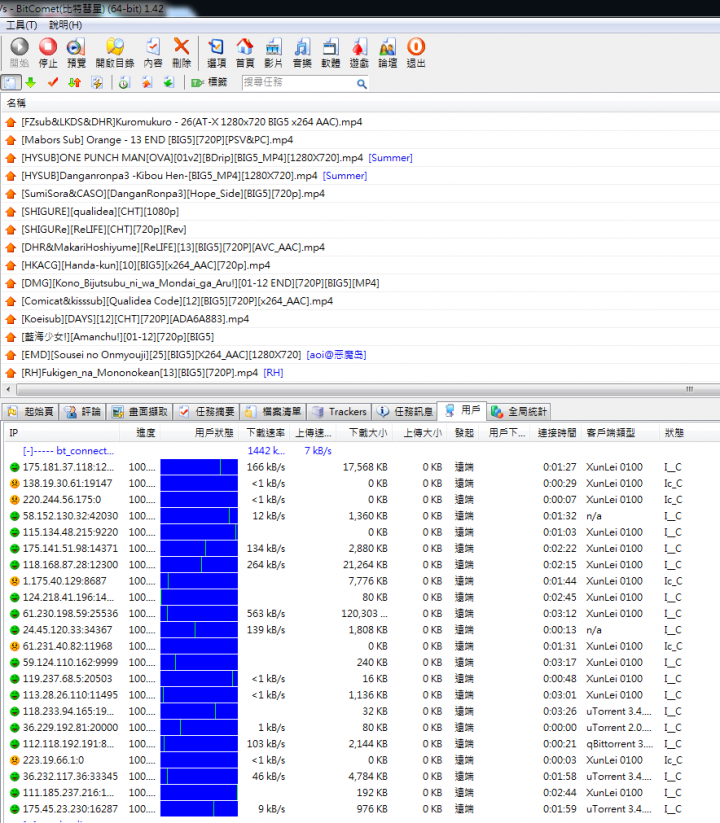Select peer 61.230.198.59:25536 row
The height and width of the screenshot is (823, 720).
[360, 614]
